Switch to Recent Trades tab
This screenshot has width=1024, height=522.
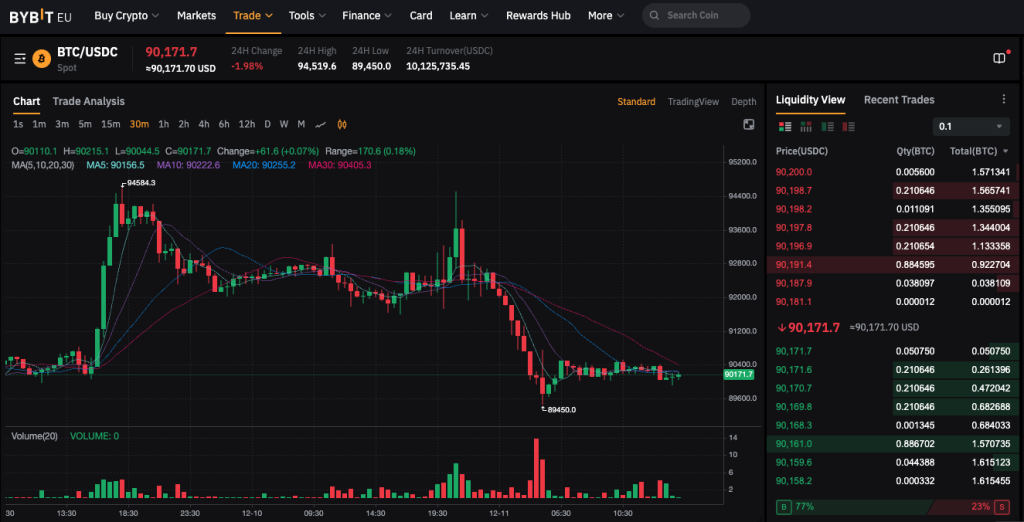(x=899, y=100)
